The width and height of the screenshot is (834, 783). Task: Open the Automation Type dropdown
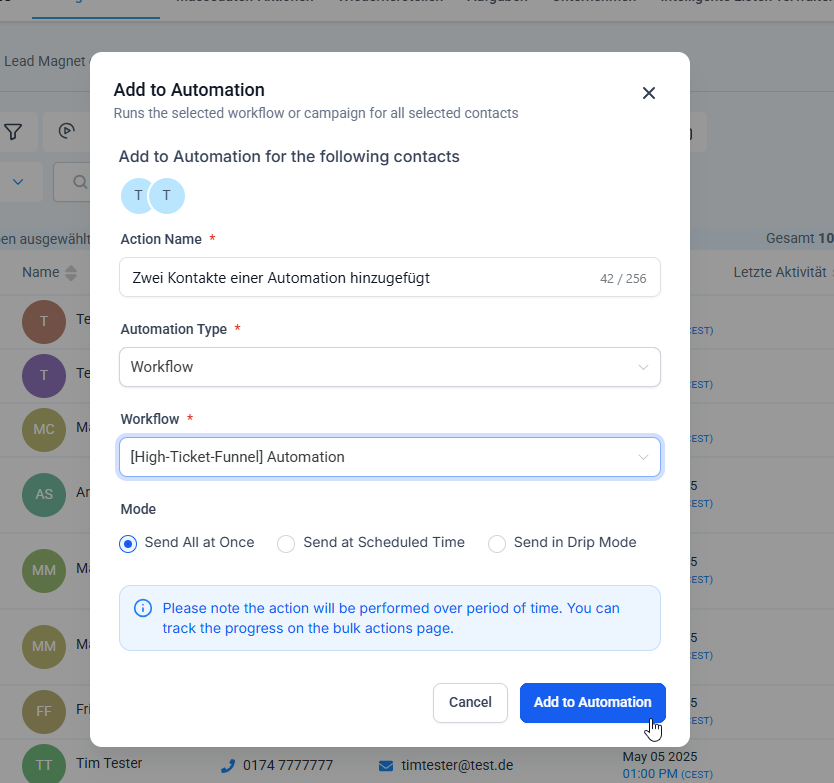coord(389,367)
